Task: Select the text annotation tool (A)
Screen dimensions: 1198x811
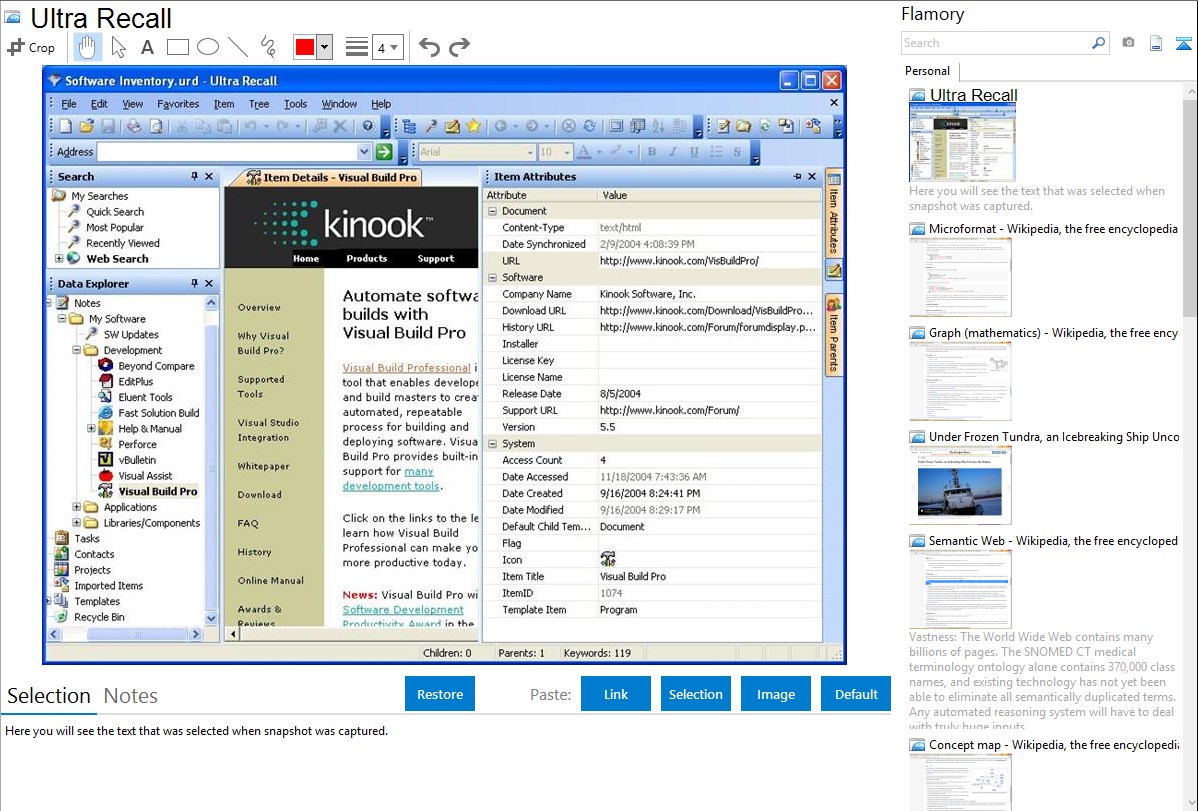Action: [x=147, y=47]
